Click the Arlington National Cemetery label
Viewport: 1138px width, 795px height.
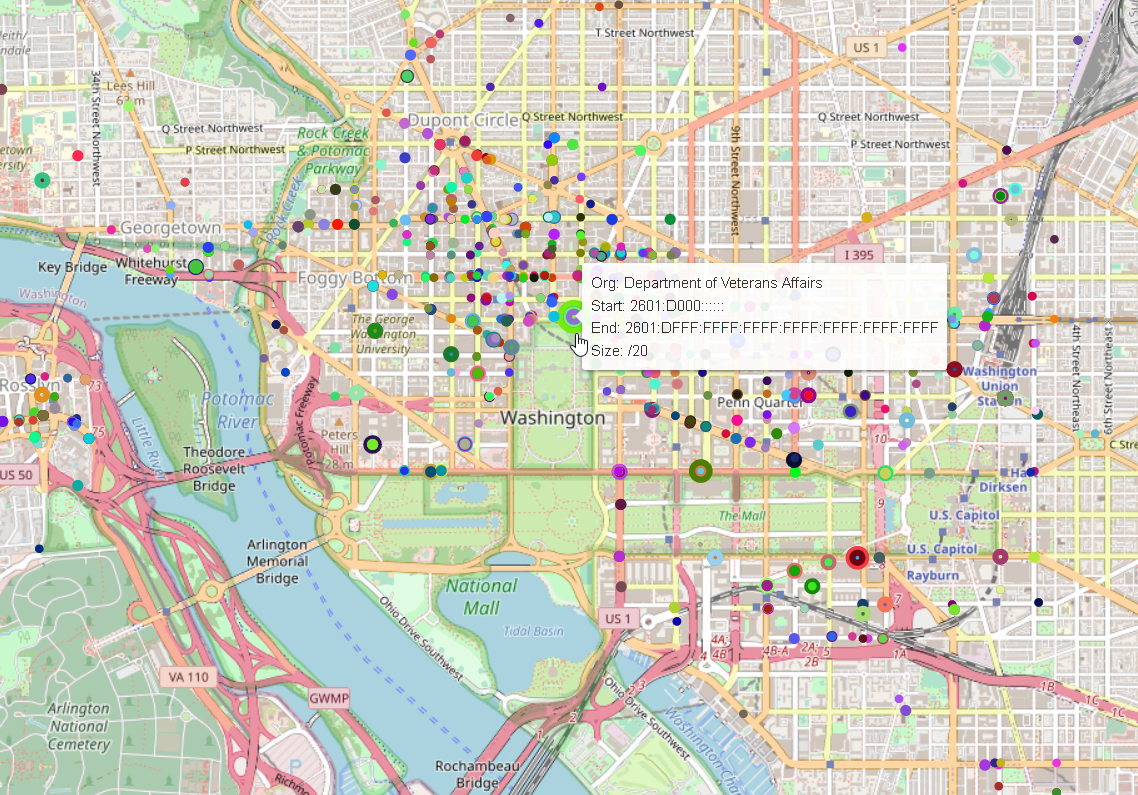point(78,726)
